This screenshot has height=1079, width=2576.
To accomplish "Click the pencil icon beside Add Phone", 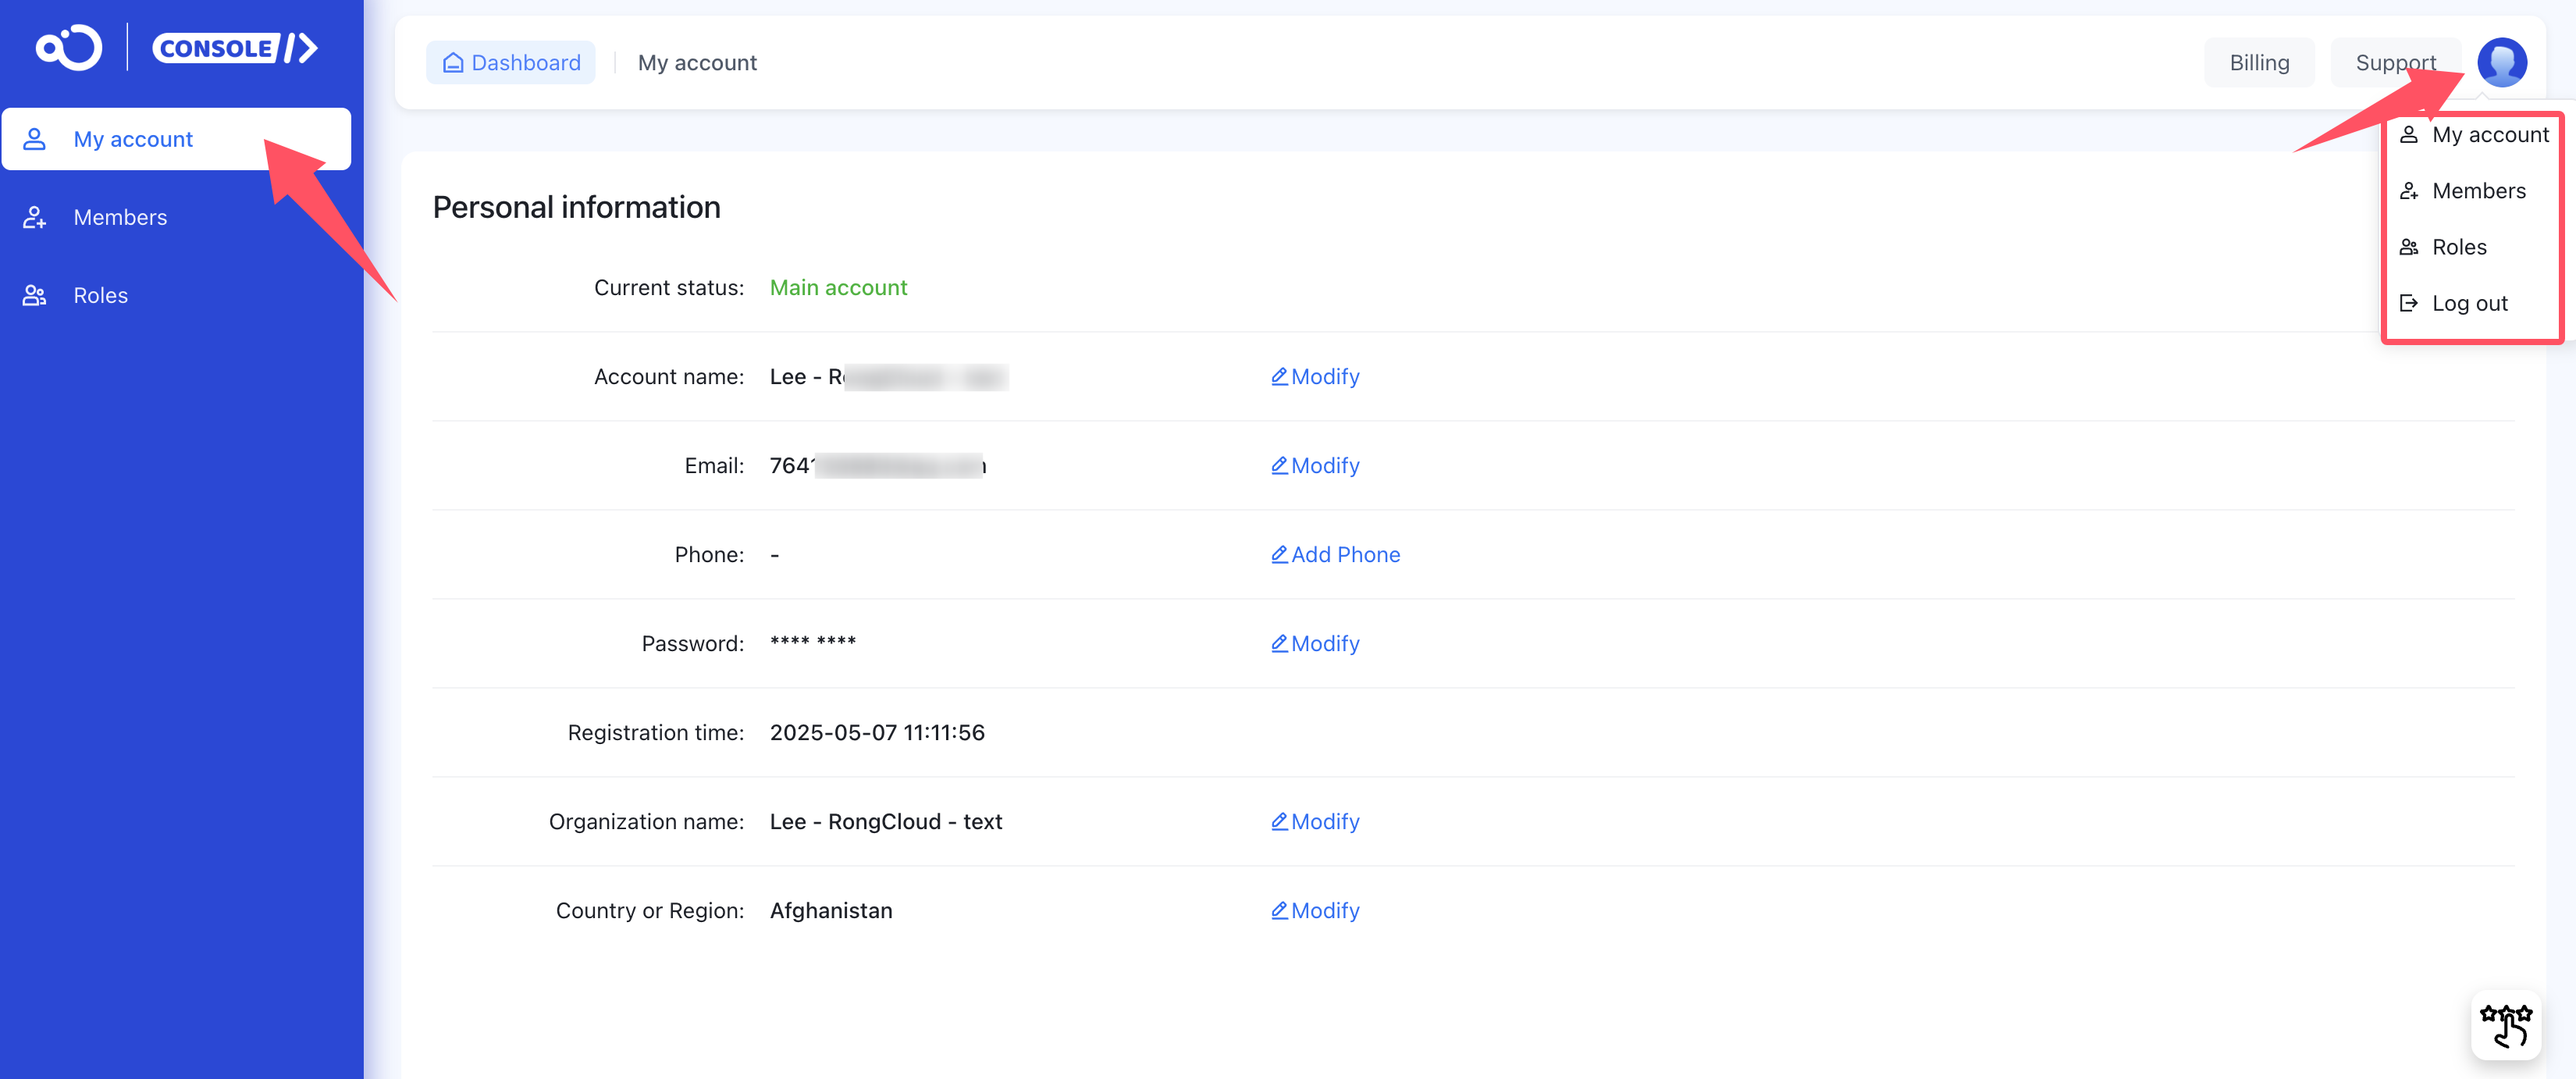I will coord(1279,554).
